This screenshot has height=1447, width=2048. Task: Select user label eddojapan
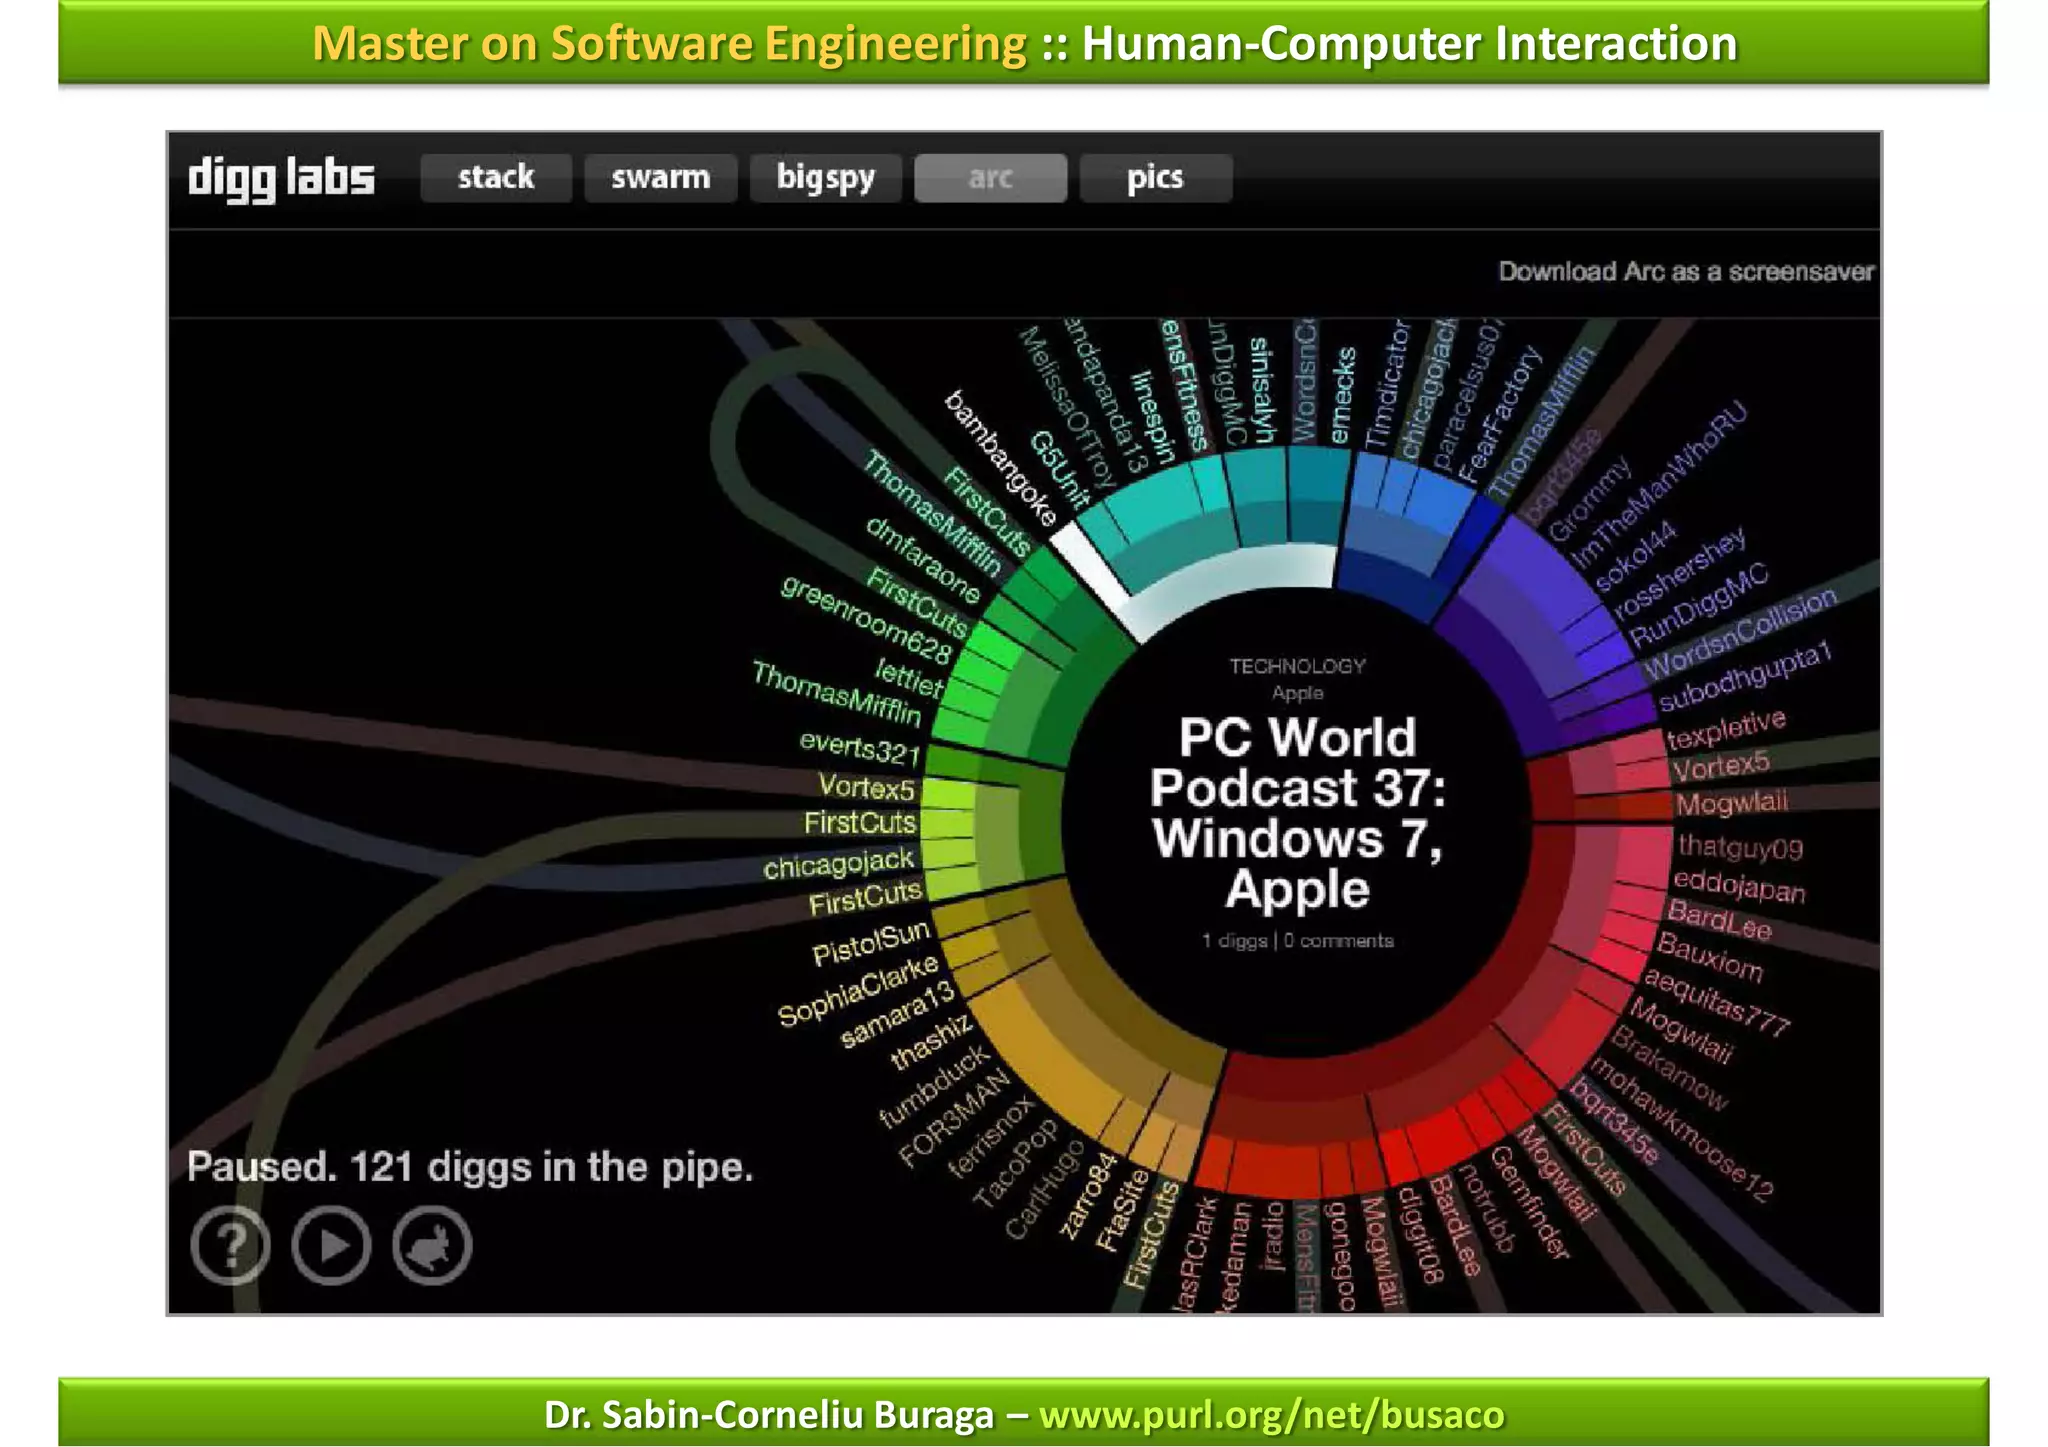point(1739,886)
